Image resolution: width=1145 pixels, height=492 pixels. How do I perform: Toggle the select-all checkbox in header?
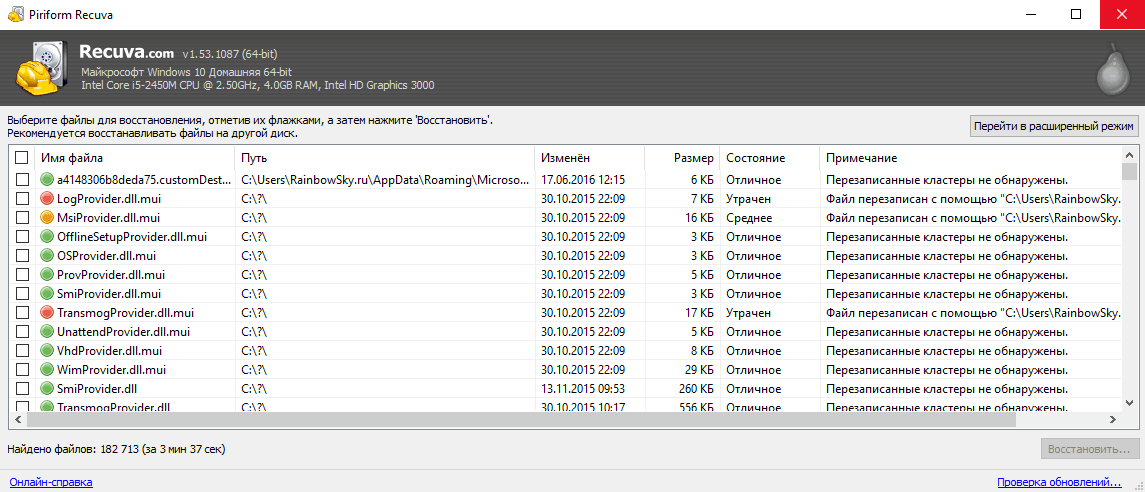(22, 158)
